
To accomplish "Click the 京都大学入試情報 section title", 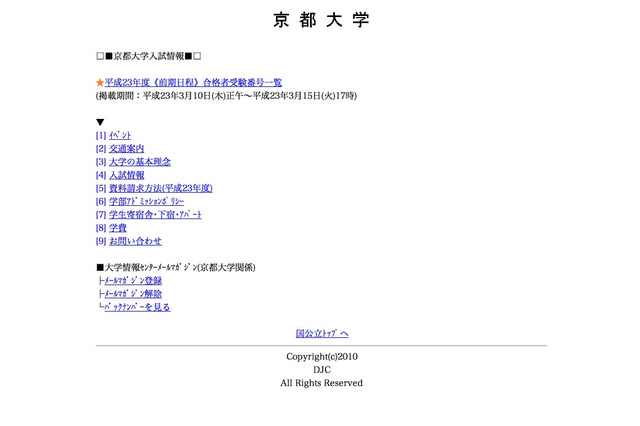I will (149, 56).
